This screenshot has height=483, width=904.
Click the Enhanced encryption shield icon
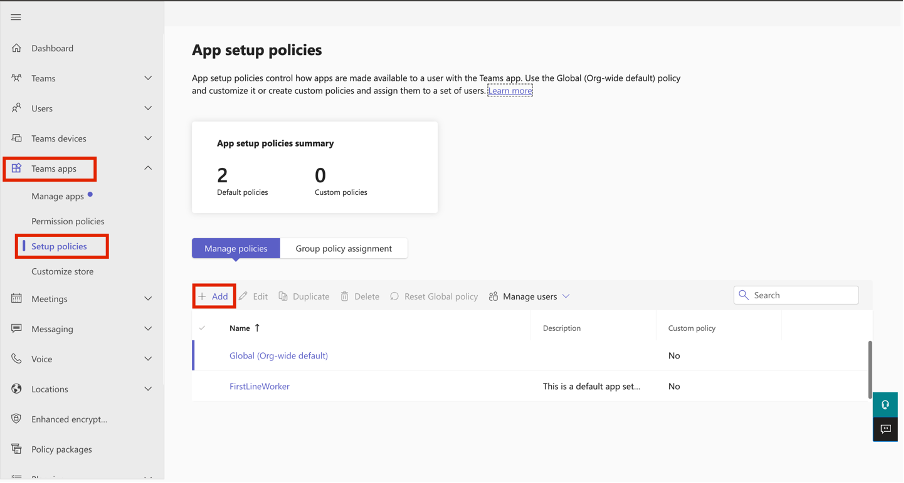pyautogui.click(x=17, y=418)
